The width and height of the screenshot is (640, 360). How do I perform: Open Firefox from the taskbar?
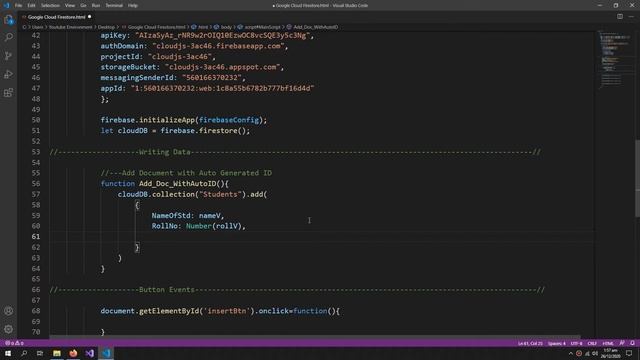coord(73,353)
